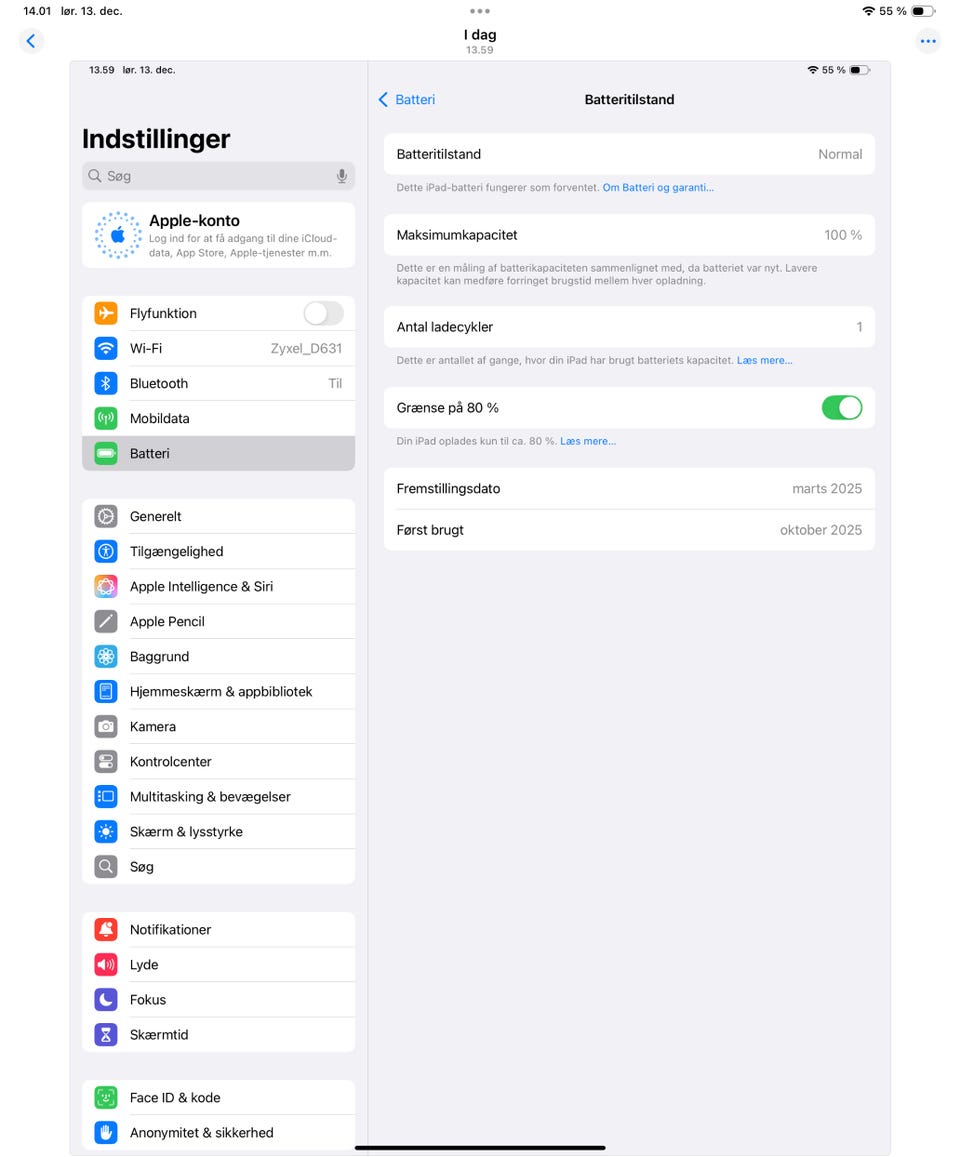Open Bluetooth settings via its icon
Screen dimensions: 960x1157
point(106,383)
